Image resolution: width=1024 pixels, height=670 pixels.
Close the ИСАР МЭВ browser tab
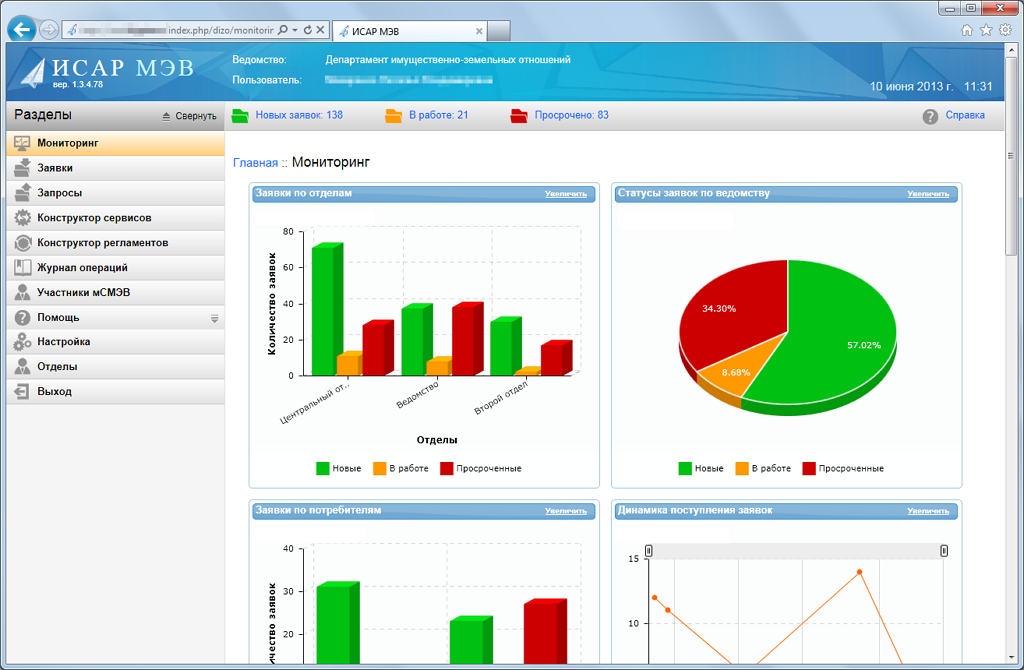[479, 31]
